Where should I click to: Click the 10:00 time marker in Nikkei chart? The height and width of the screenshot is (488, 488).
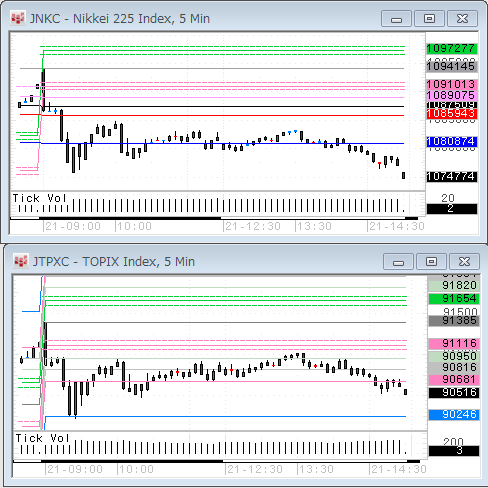pos(134,227)
